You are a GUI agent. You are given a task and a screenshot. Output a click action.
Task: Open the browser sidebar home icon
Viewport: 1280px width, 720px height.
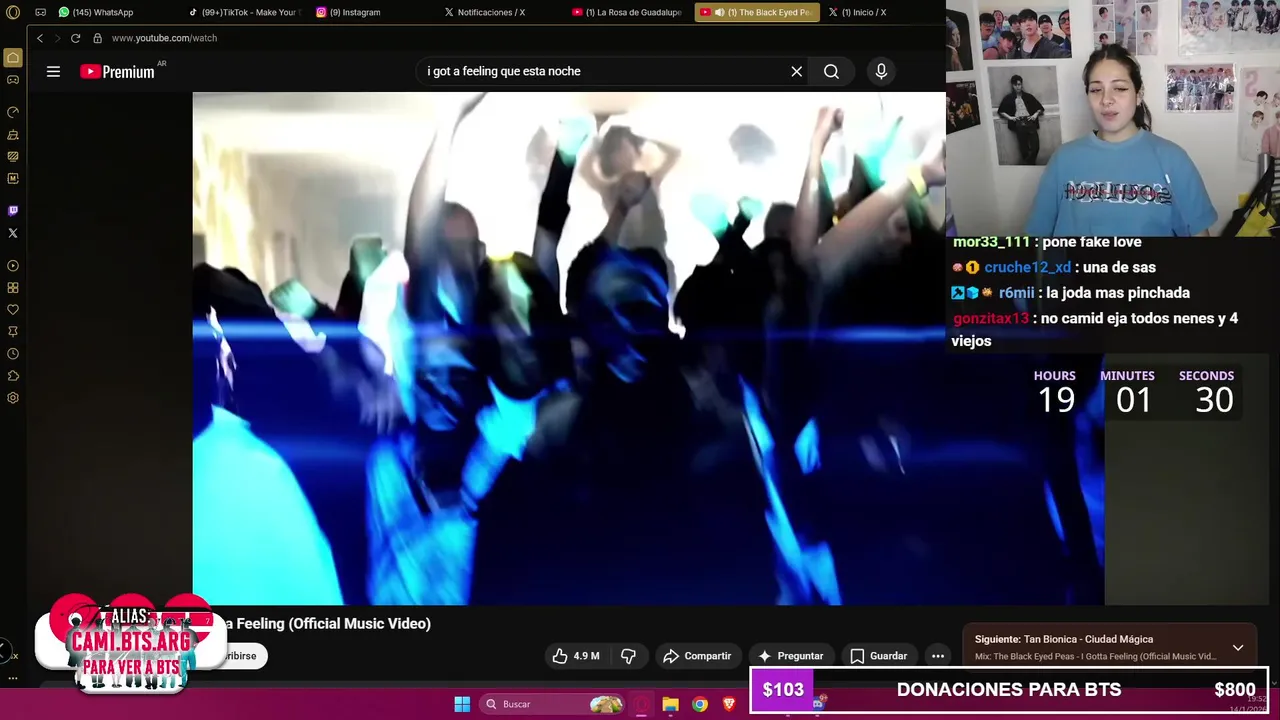click(13, 58)
